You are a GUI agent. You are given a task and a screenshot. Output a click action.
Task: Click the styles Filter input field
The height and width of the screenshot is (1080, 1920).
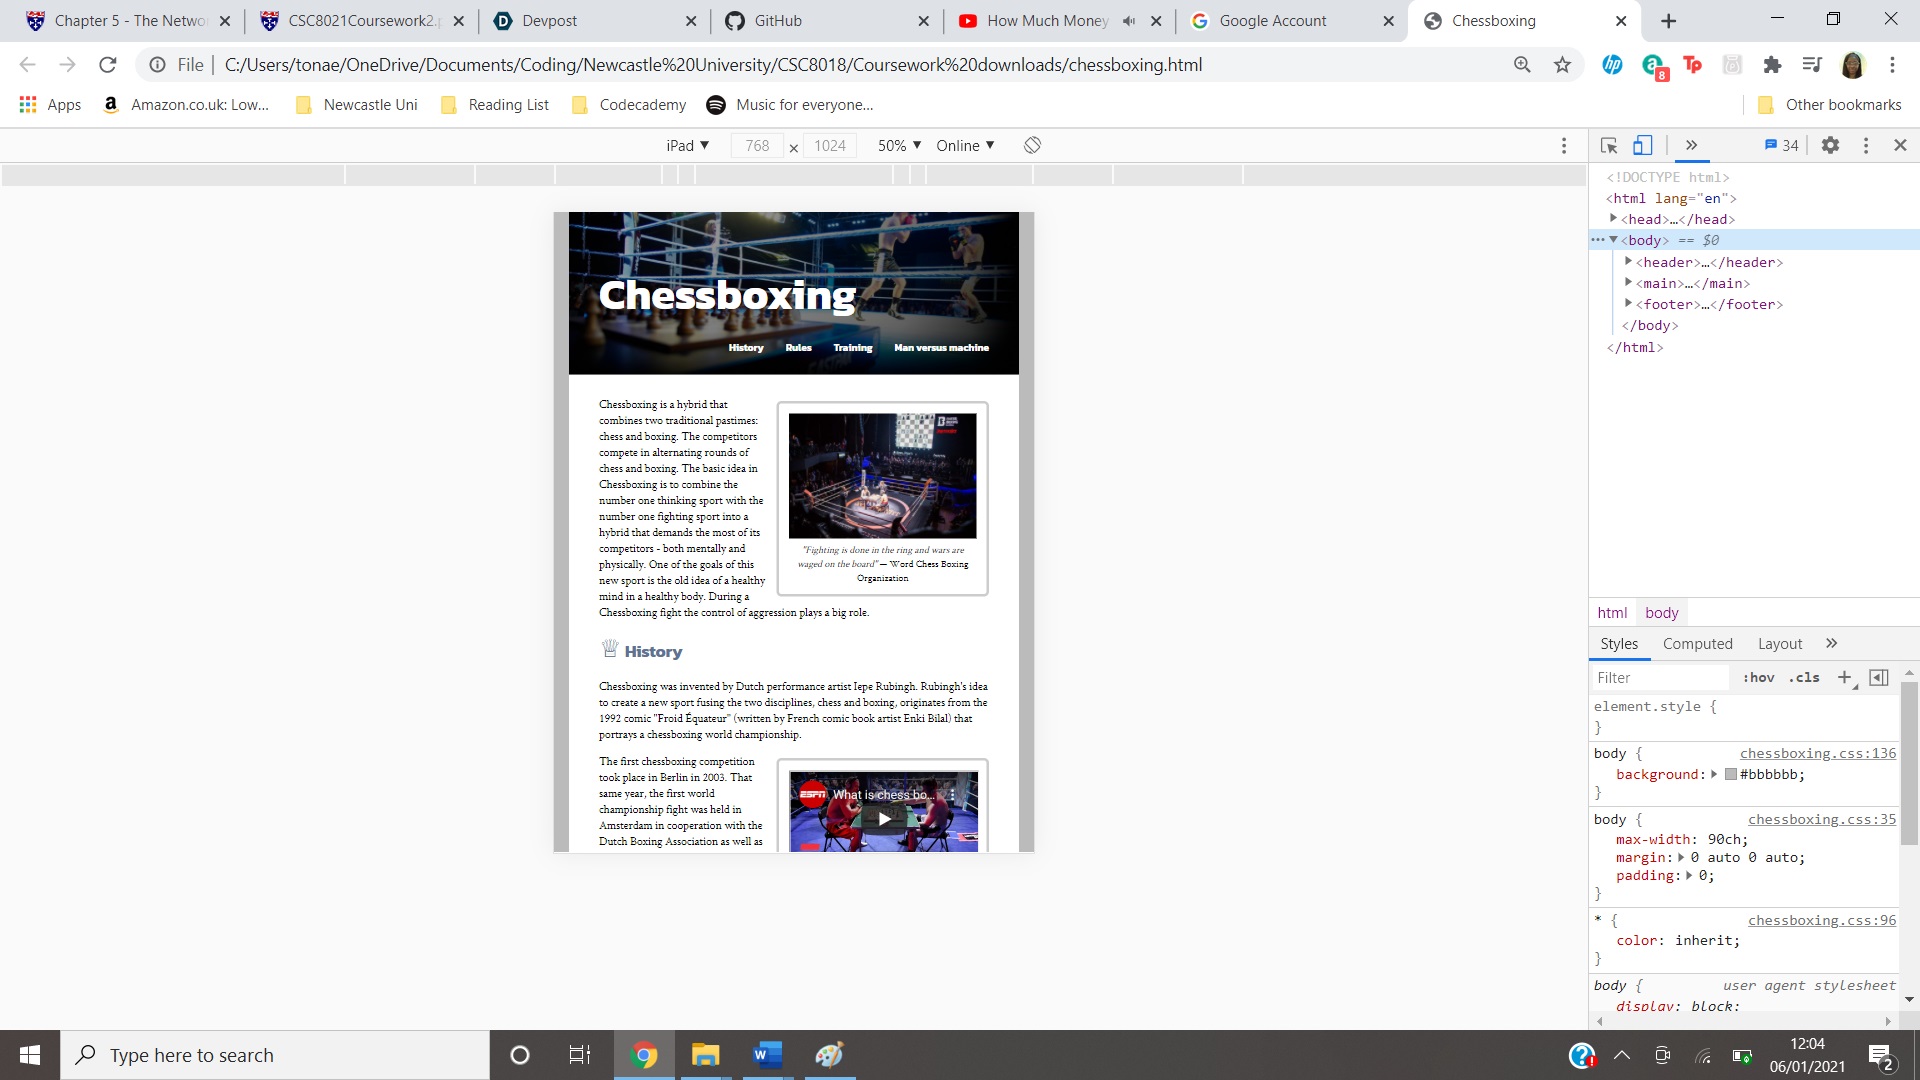click(x=1660, y=678)
